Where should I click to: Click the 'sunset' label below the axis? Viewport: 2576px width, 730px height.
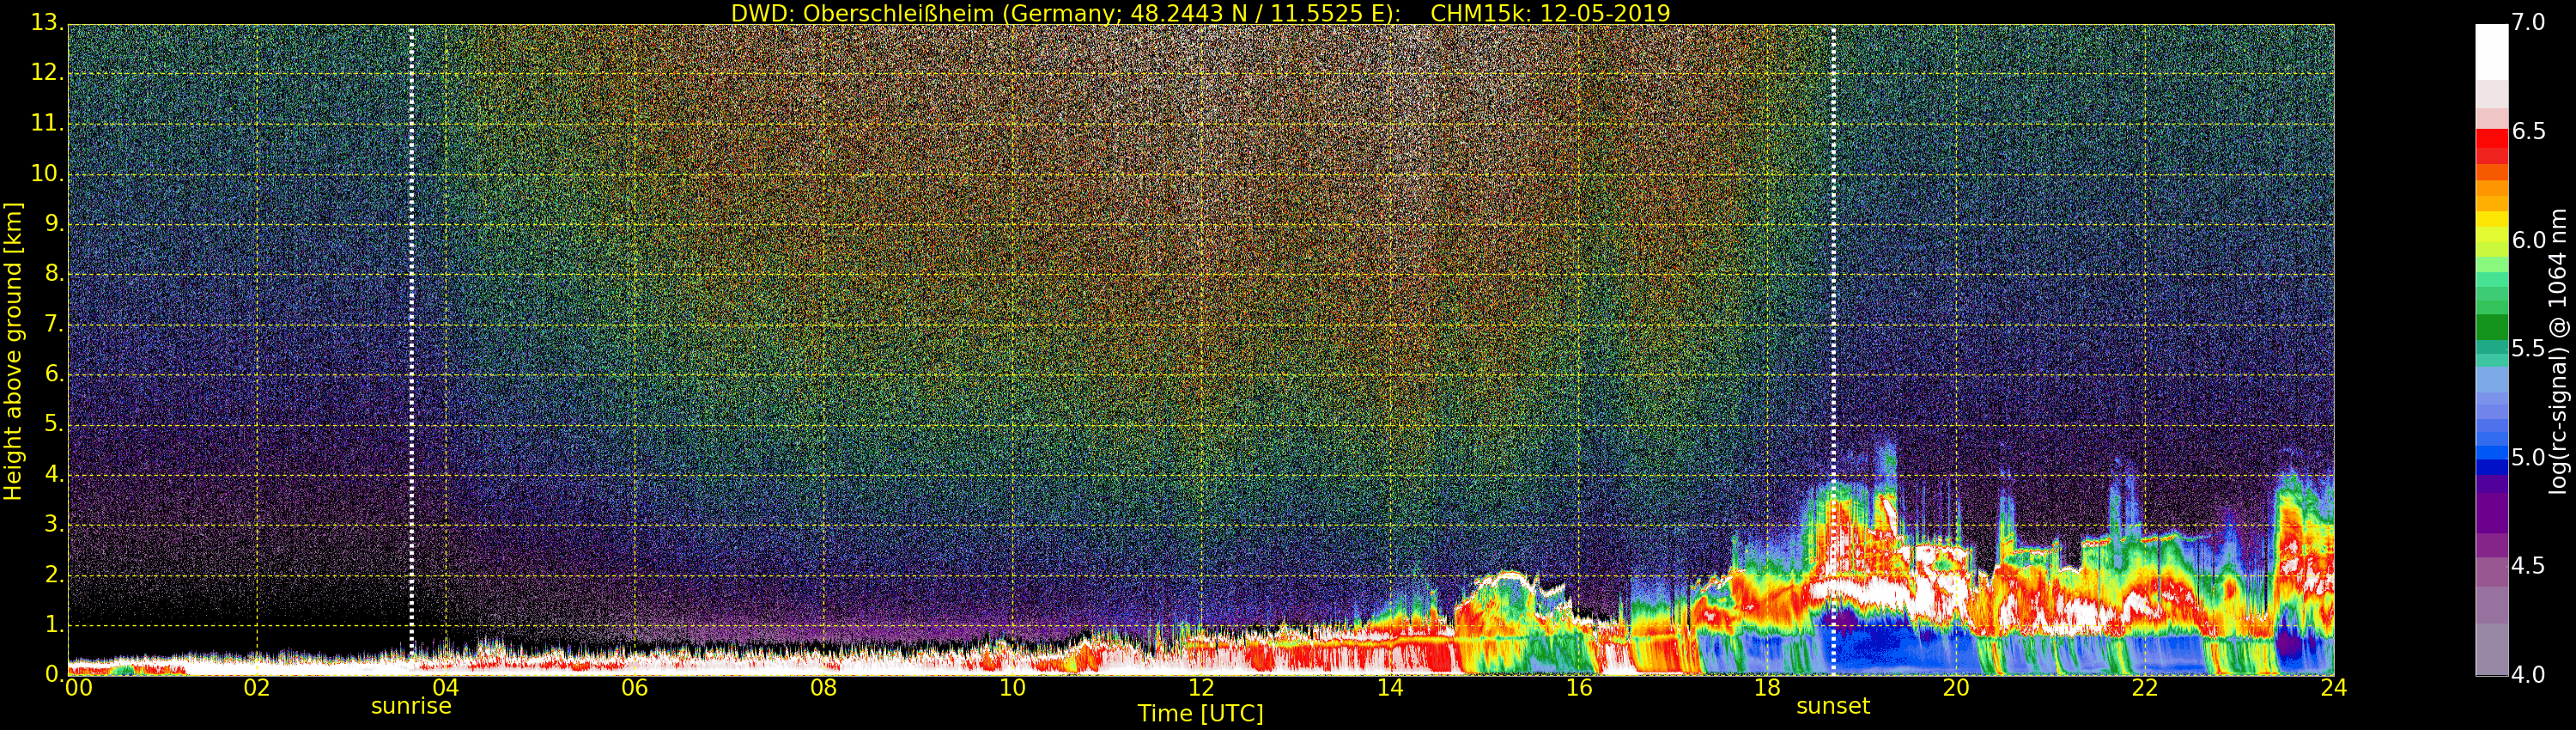[1833, 706]
